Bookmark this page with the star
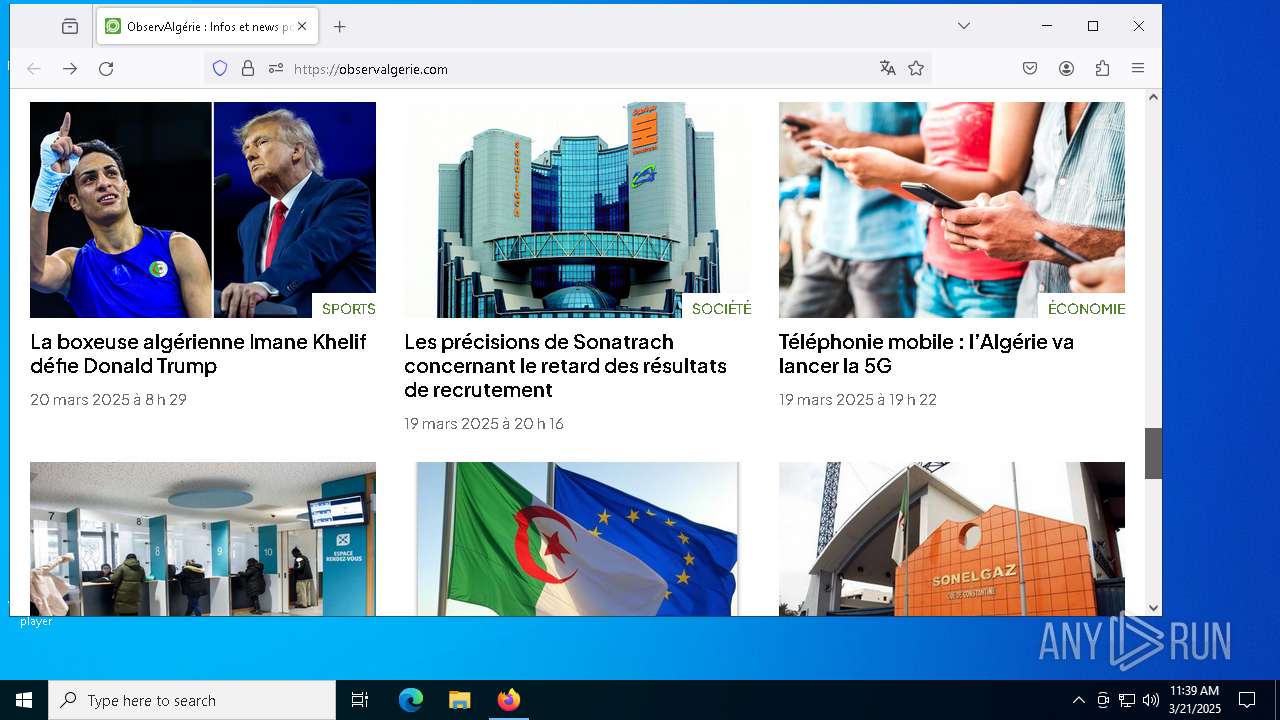 pyautogui.click(x=916, y=68)
